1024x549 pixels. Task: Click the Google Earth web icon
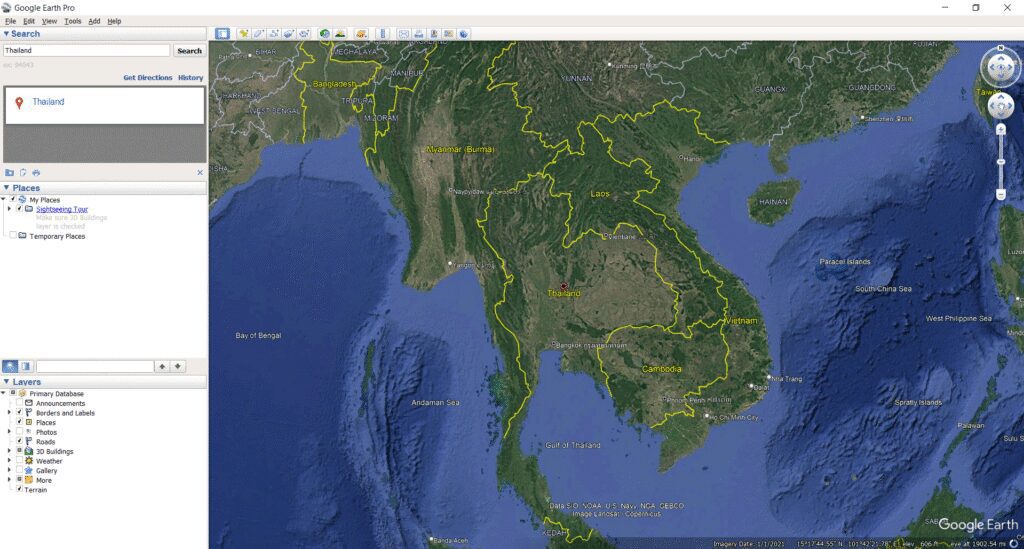pyautogui.click(x=464, y=33)
